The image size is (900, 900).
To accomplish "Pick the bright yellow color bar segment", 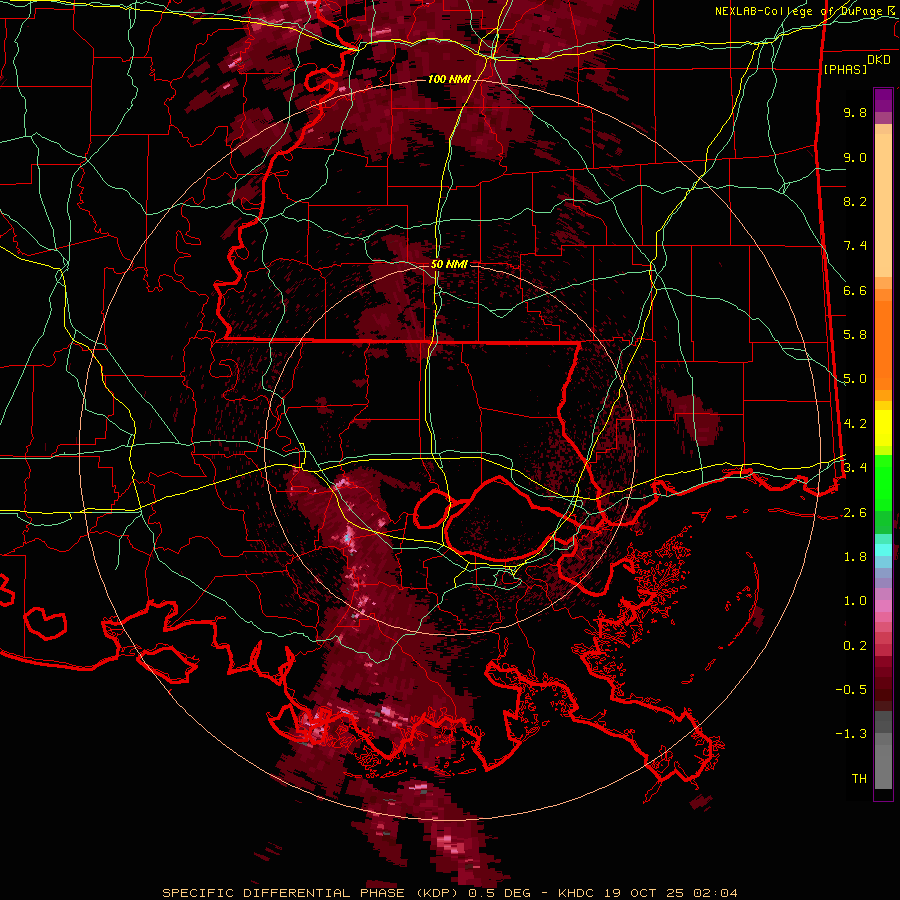I will coord(883,428).
